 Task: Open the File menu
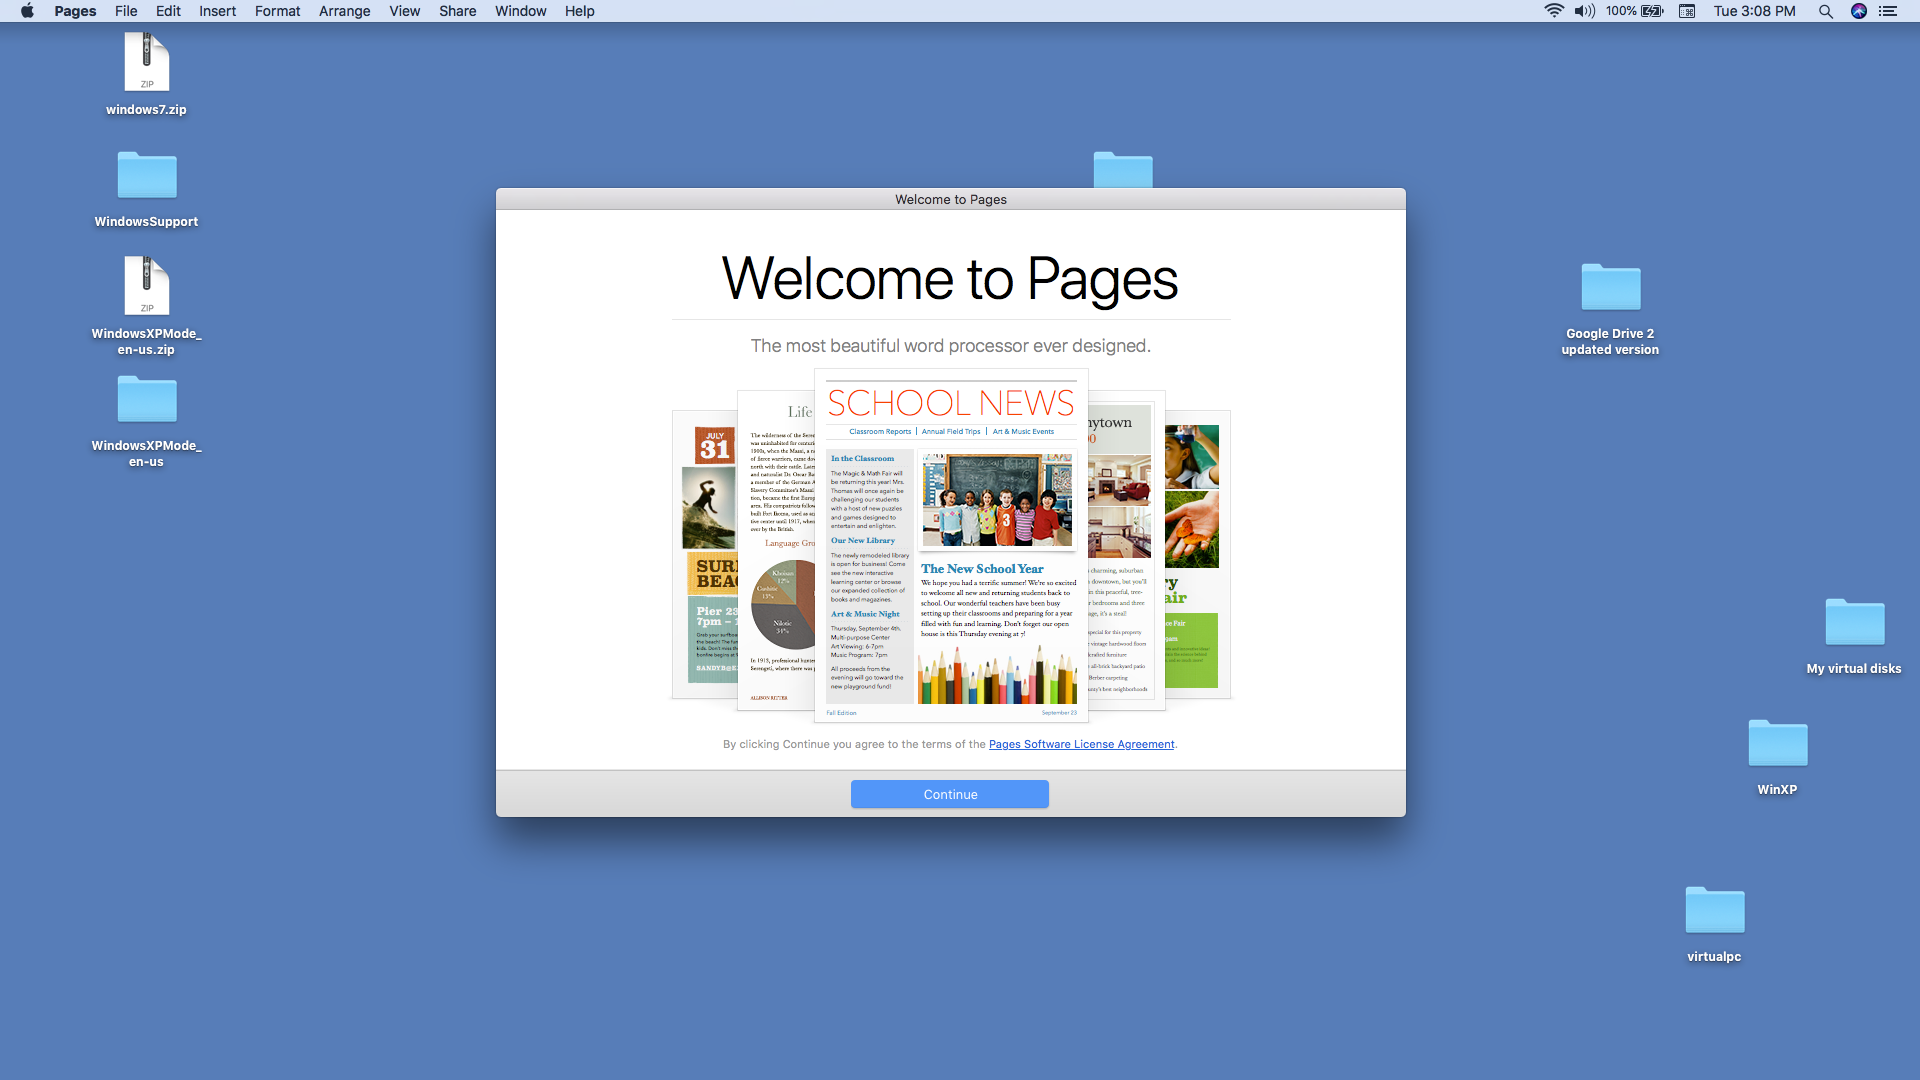(x=126, y=11)
